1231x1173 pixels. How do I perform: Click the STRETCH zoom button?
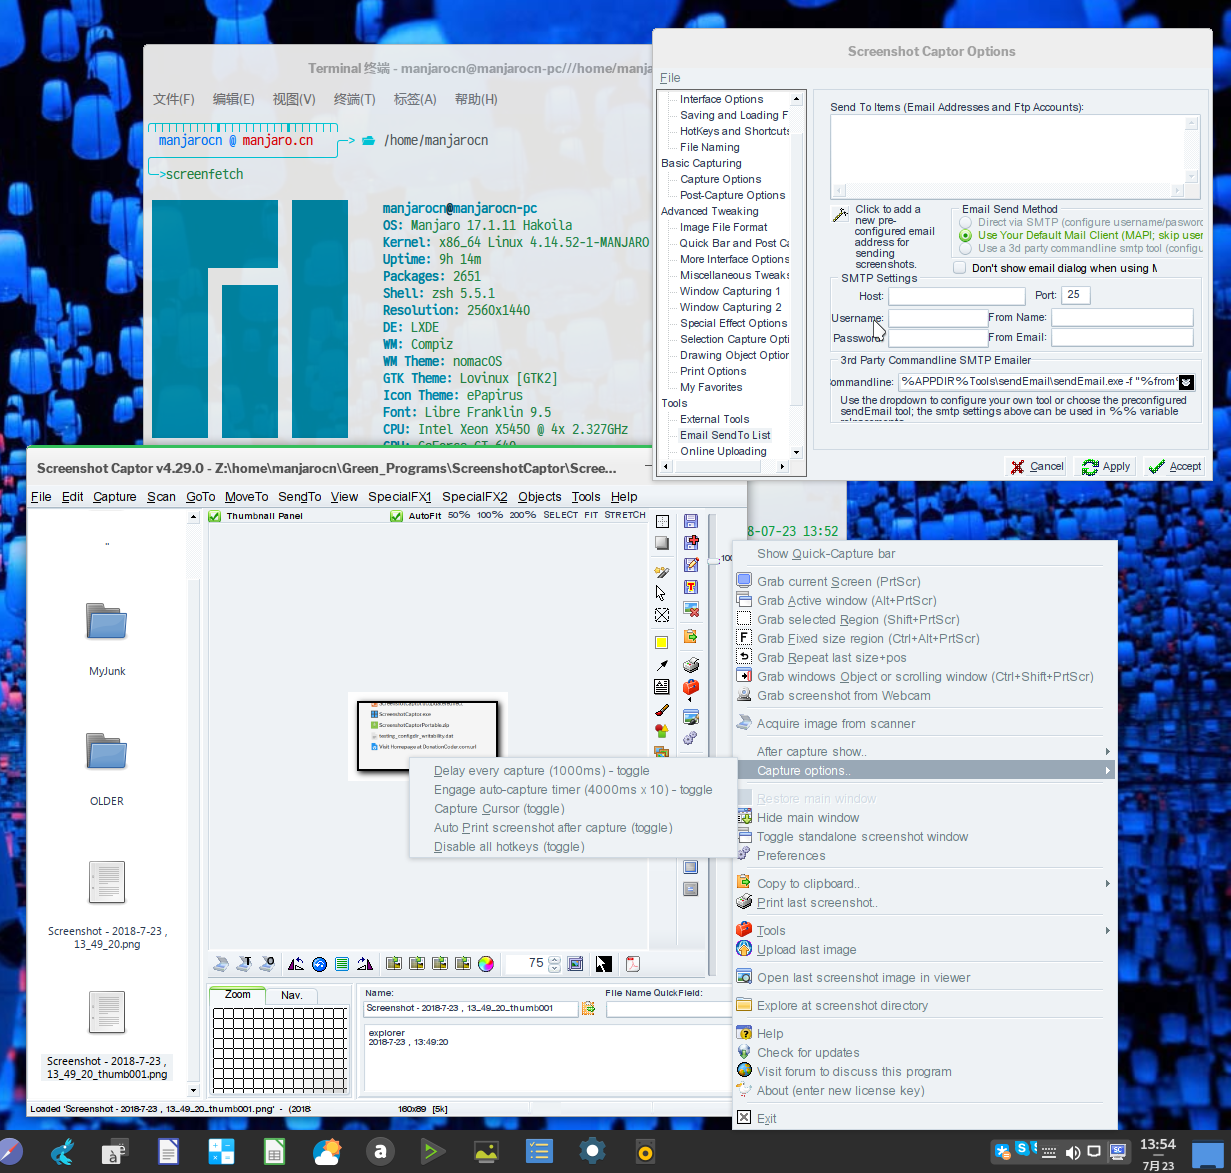tap(625, 515)
